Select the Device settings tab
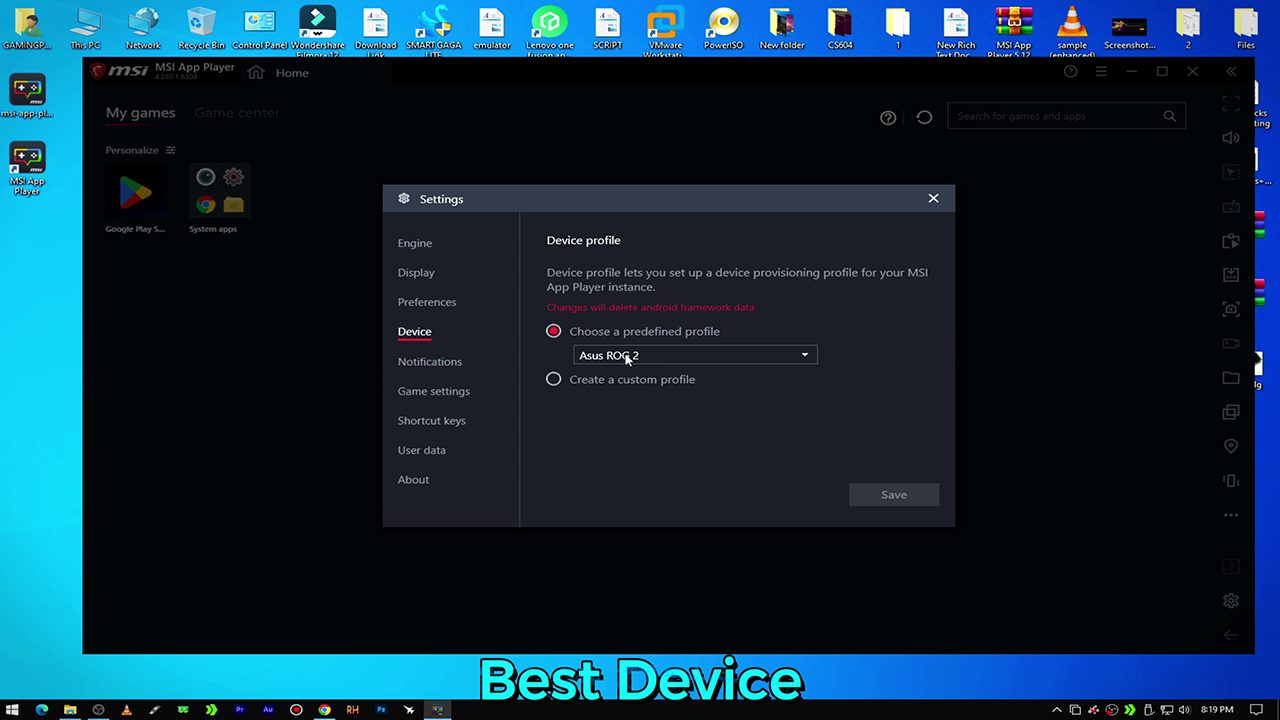 414,331
